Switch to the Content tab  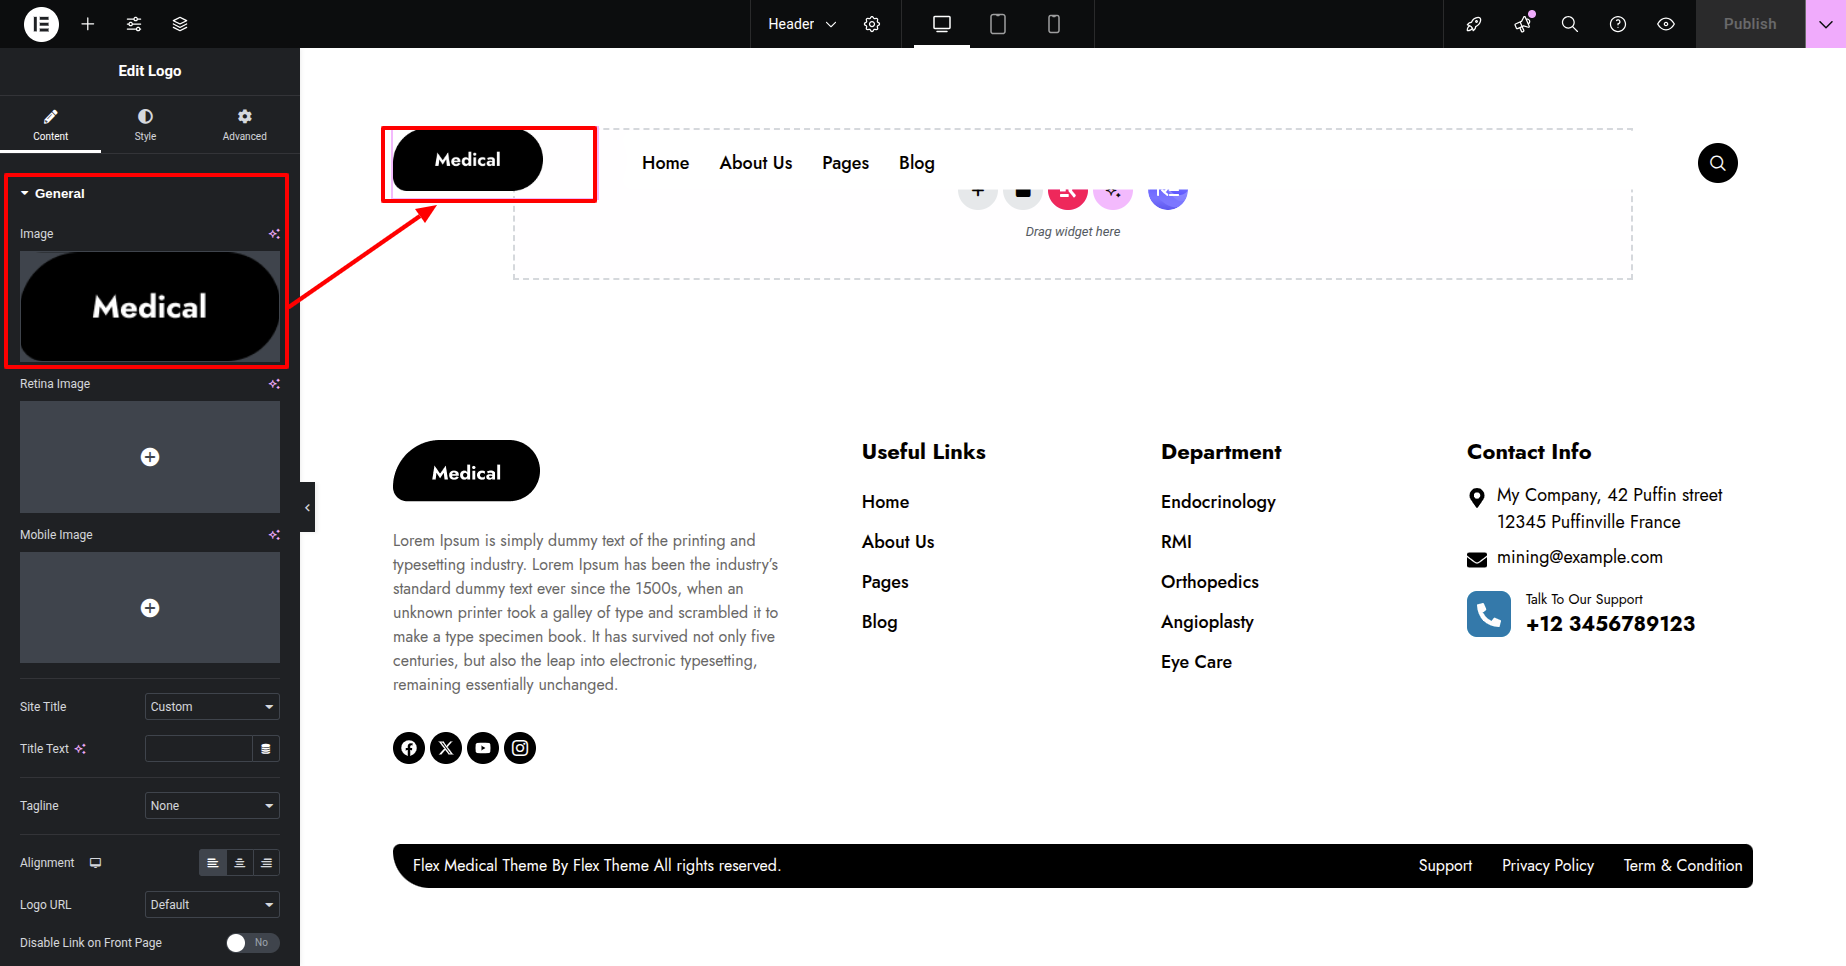(x=50, y=125)
